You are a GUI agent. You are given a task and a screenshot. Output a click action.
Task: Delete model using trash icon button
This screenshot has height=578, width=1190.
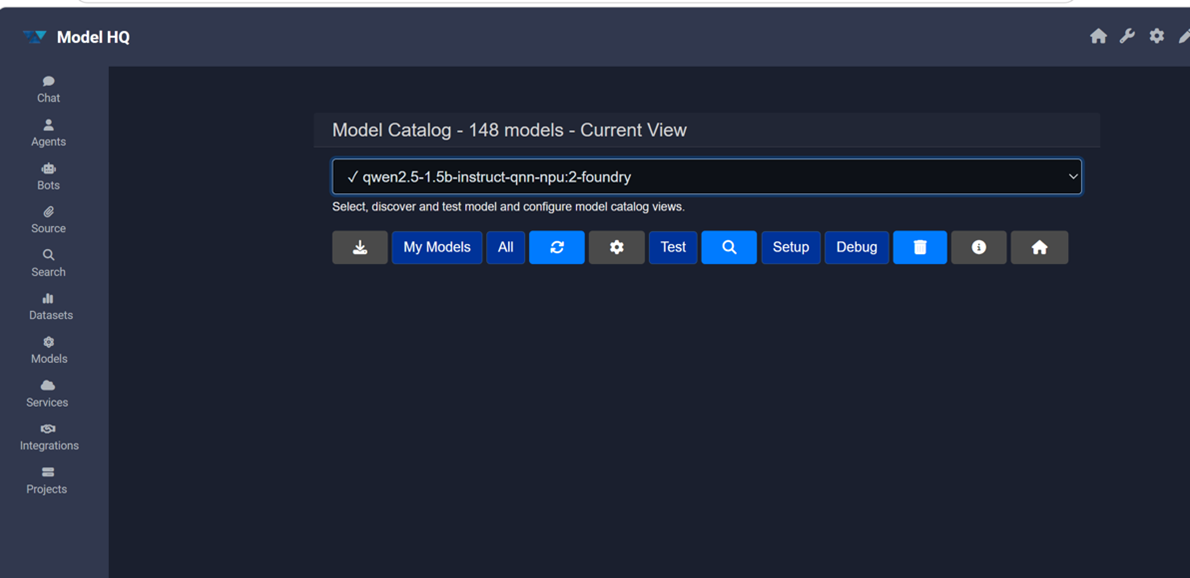[920, 248]
